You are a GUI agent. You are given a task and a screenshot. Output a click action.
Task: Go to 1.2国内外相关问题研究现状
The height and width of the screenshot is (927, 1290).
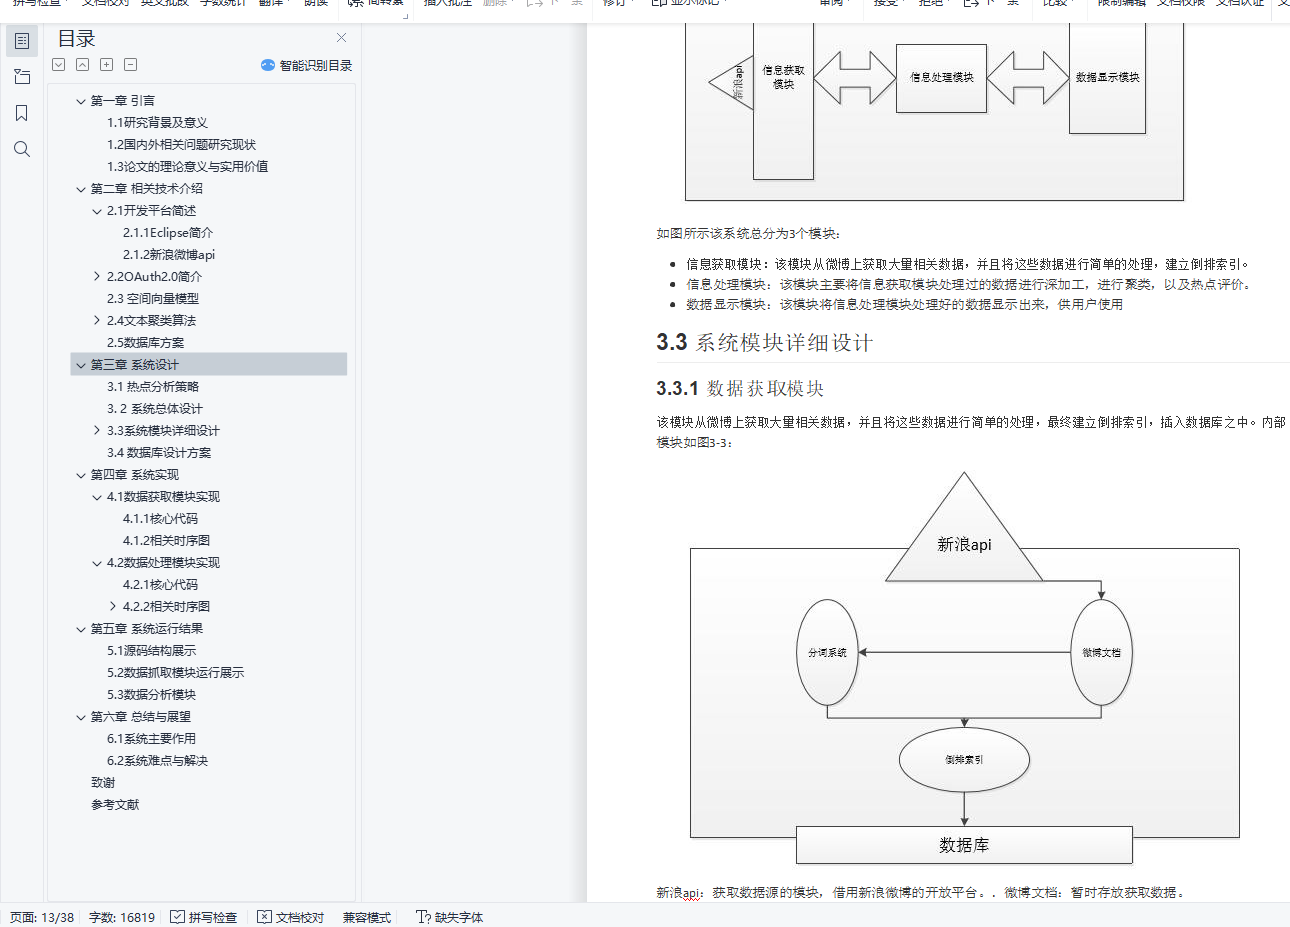pyautogui.click(x=181, y=145)
